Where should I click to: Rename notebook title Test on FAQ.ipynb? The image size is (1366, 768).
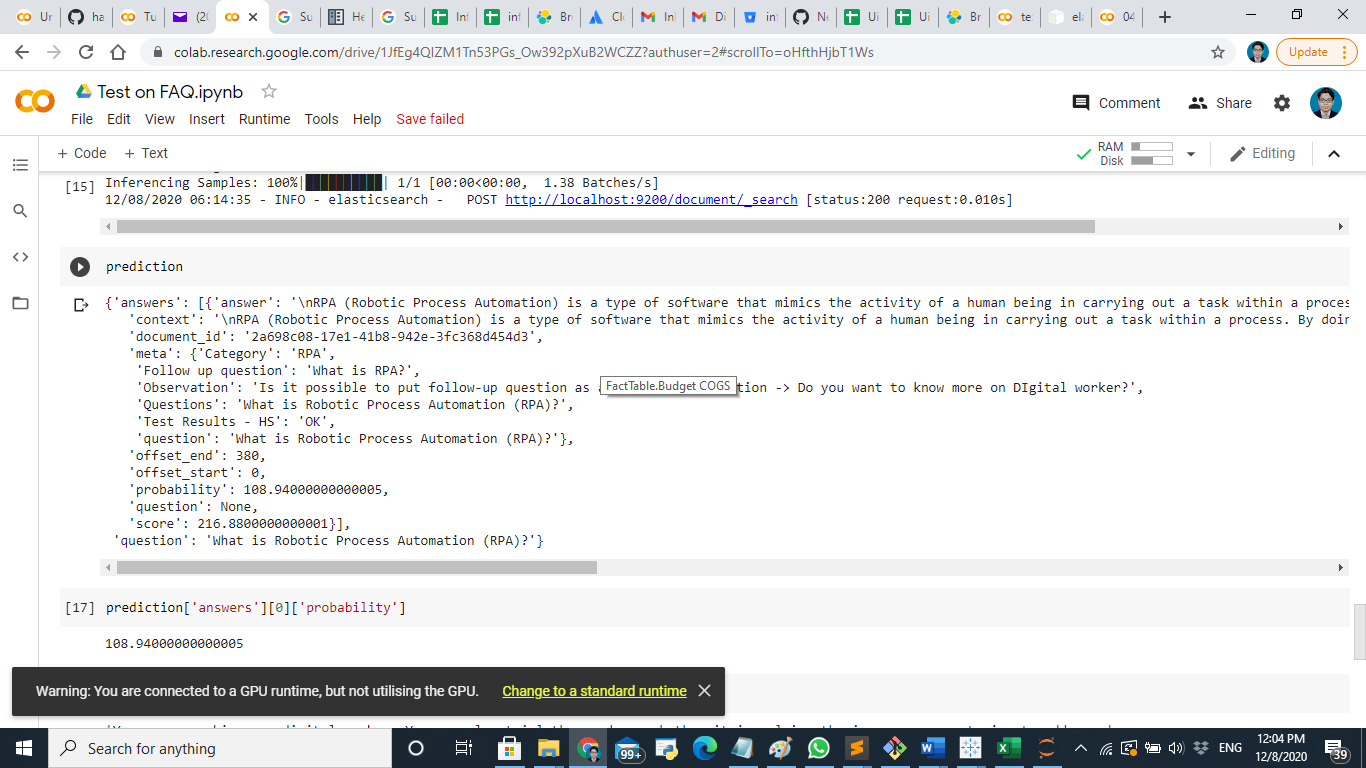170,92
